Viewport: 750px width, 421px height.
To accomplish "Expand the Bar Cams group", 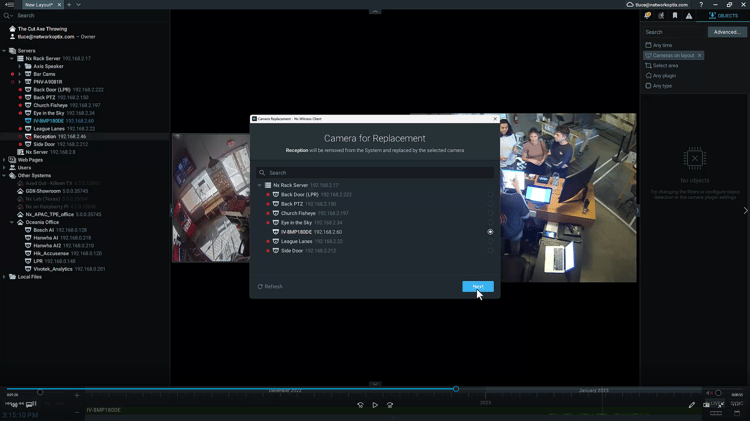I will pos(20,74).
